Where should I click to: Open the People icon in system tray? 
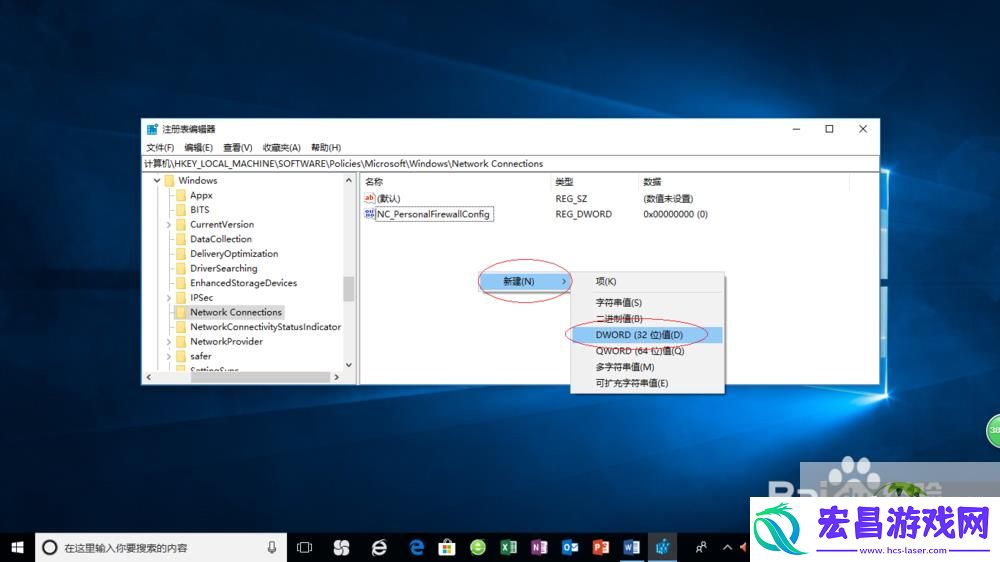click(701, 547)
